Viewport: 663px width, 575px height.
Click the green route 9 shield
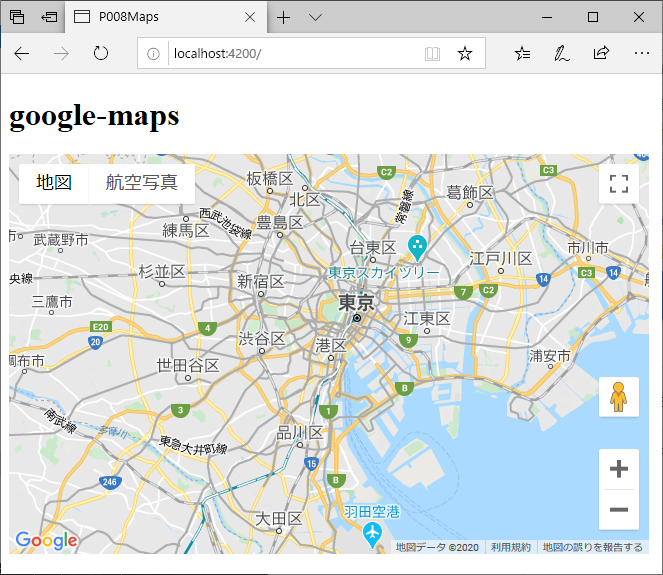coord(408,340)
